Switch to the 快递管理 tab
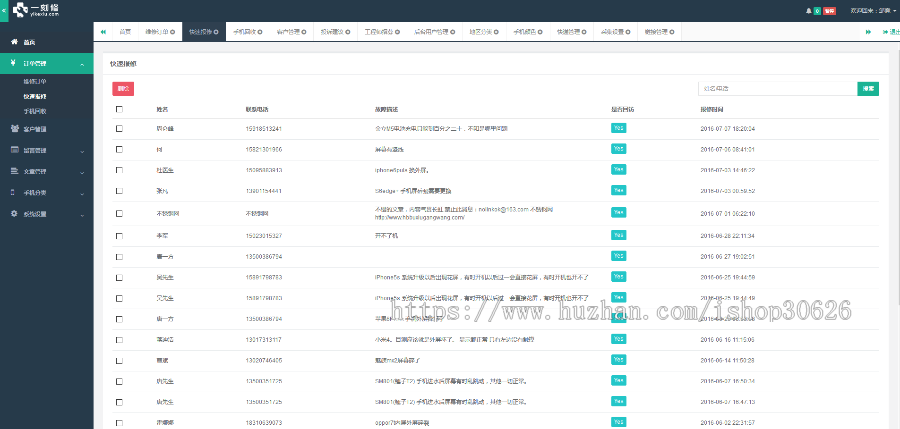The height and width of the screenshot is (429, 900). 572,32
